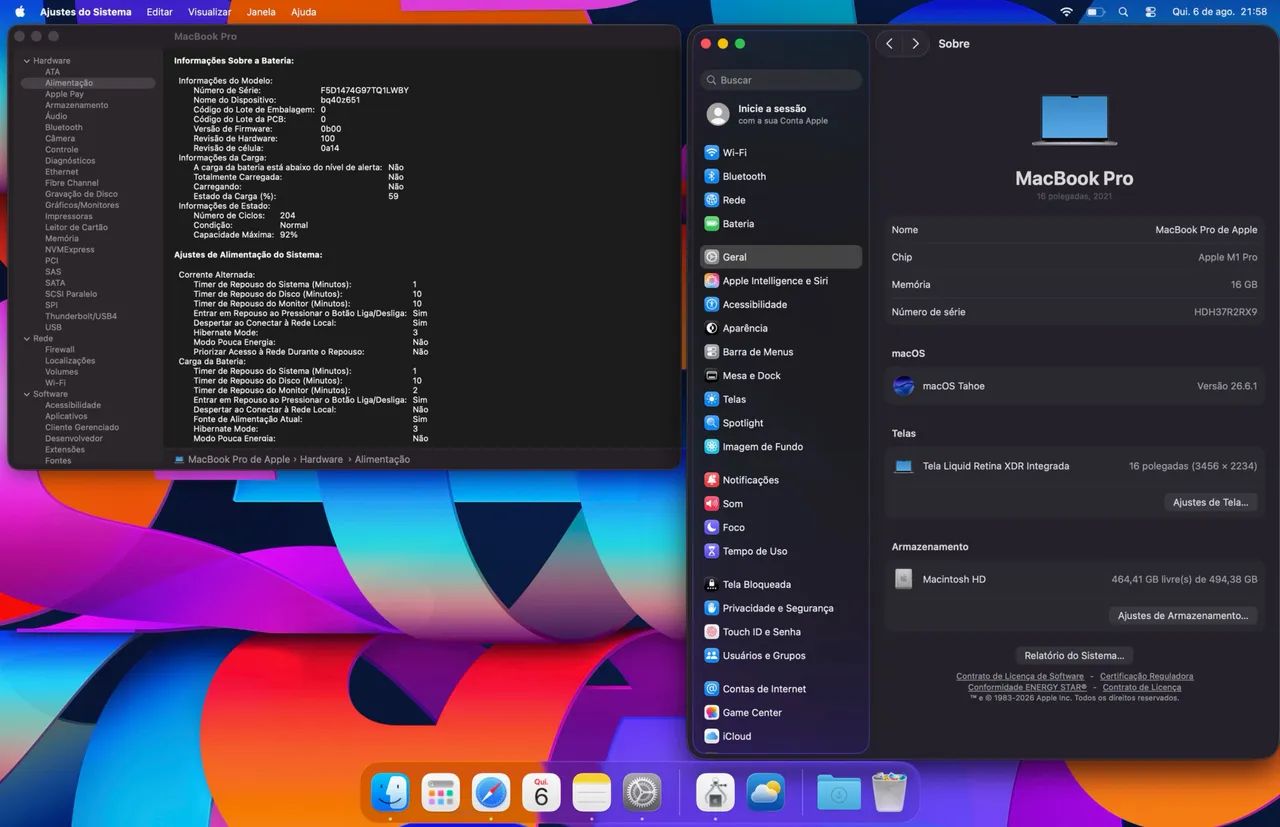Open Contas de Internet settings
The width and height of the screenshot is (1280, 827).
click(781, 689)
